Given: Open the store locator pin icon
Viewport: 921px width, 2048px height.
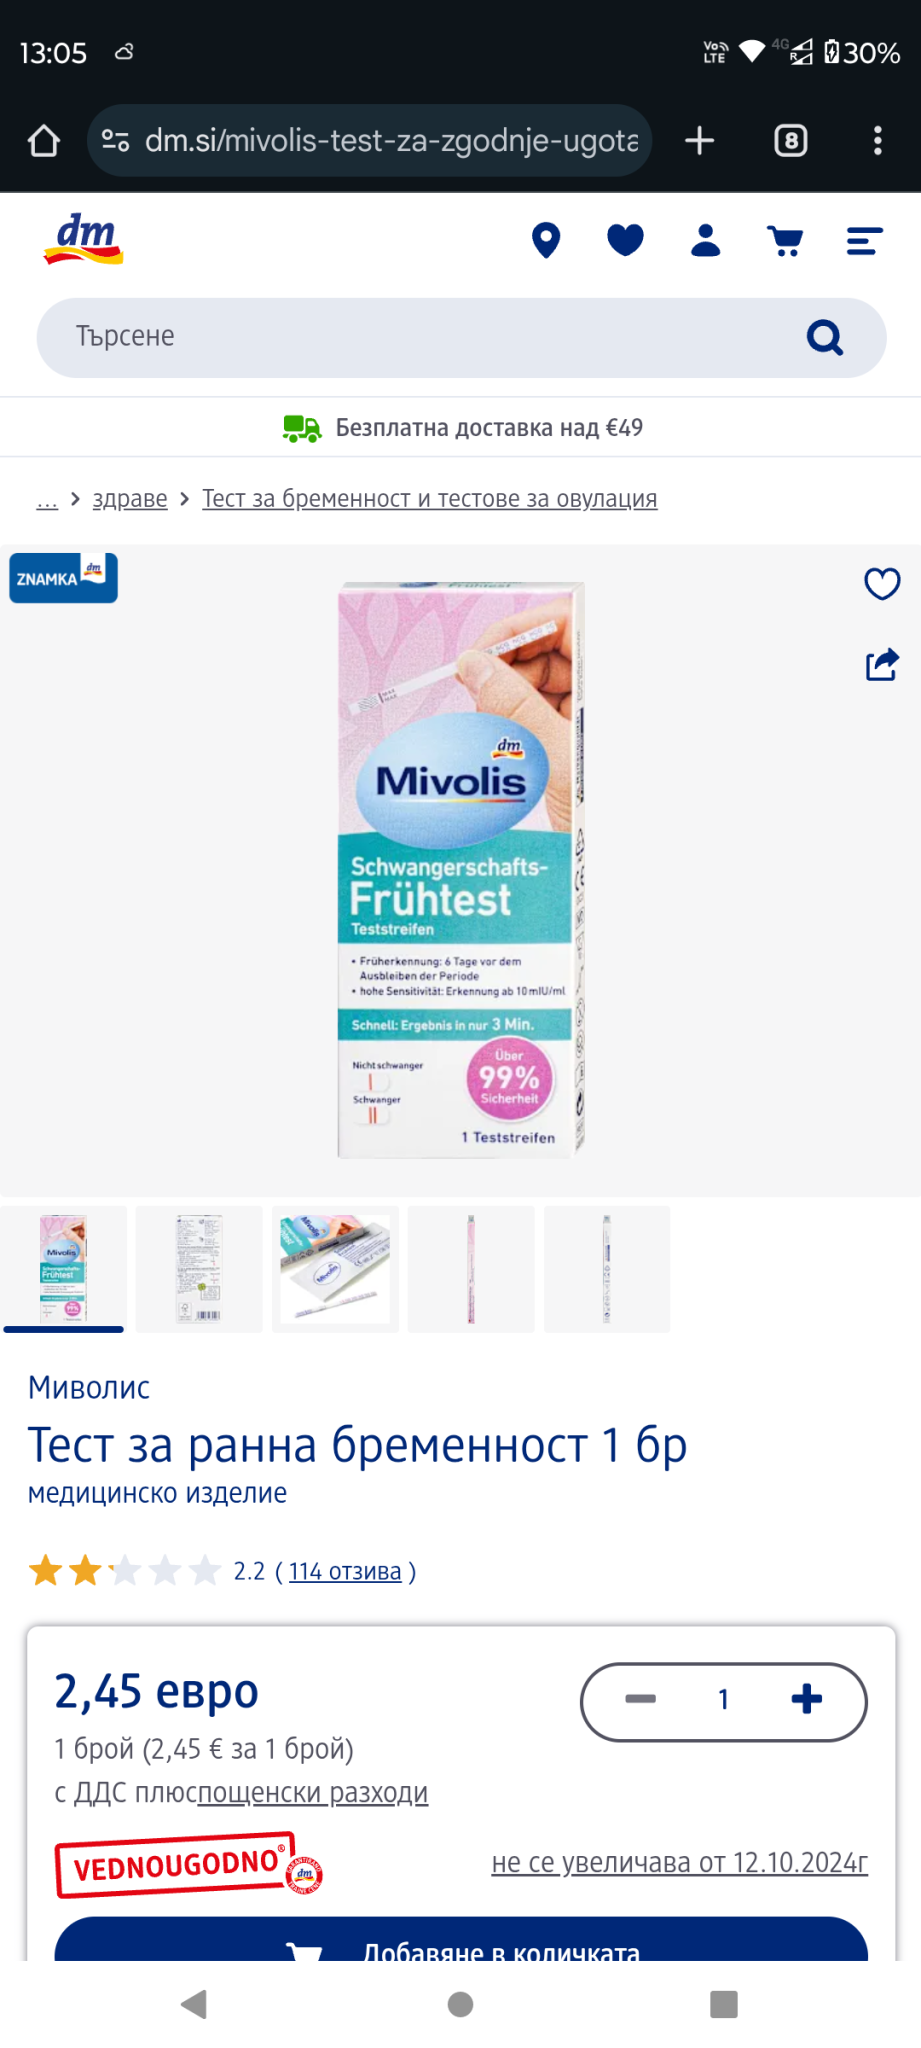Looking at the screenshot, I should 546,241.
